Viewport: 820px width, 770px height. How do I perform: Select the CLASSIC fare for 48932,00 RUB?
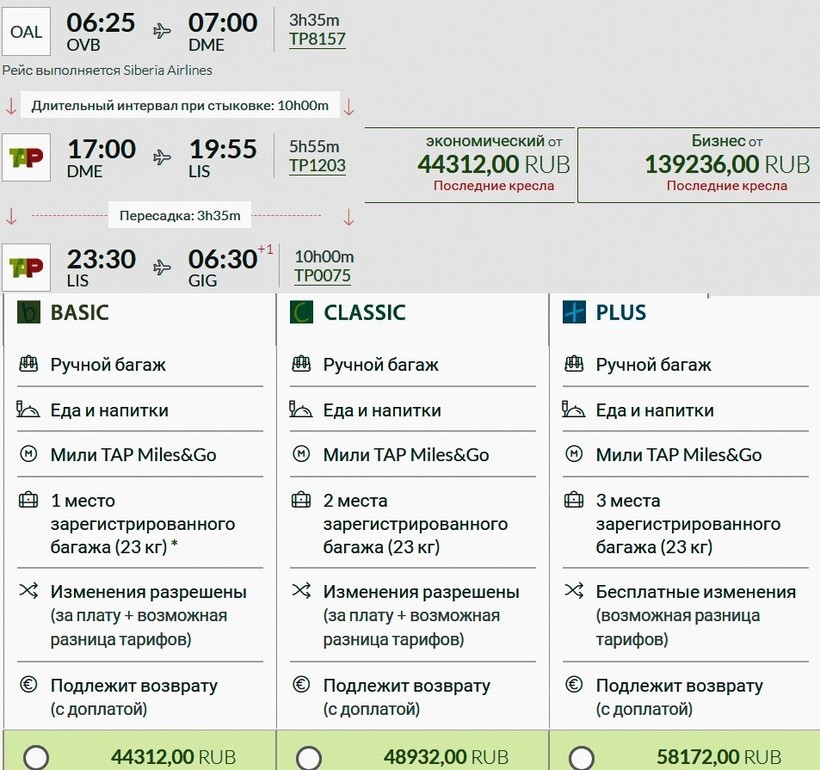309,757
